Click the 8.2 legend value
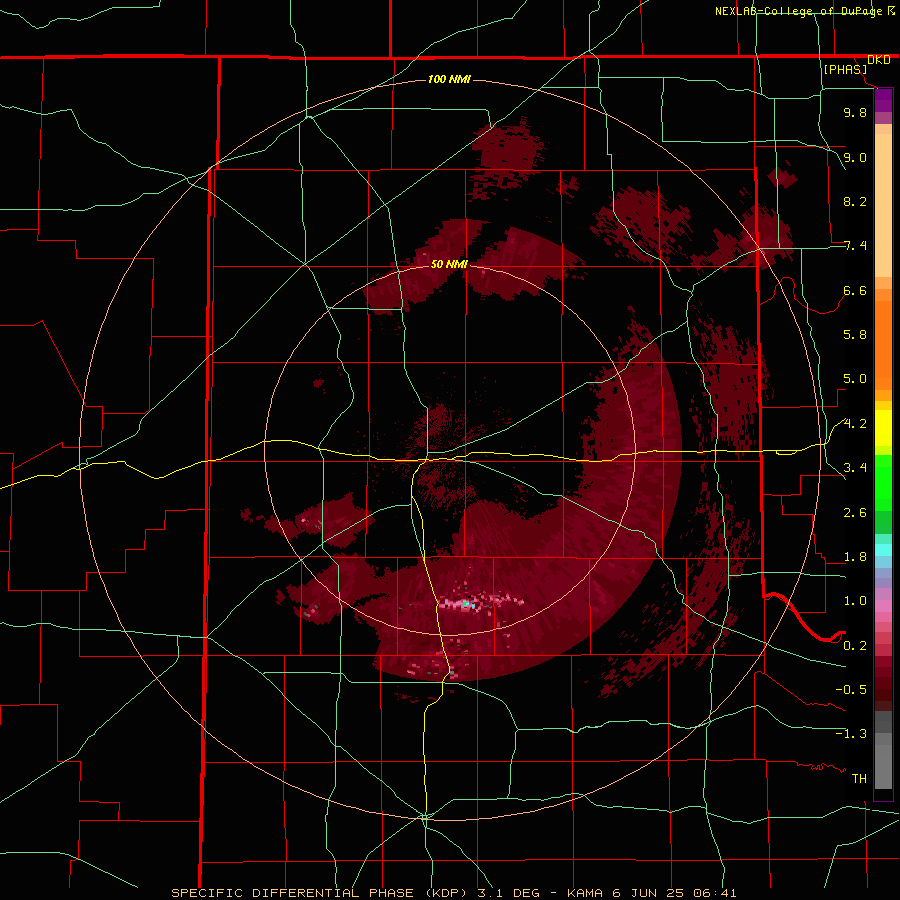The image size is (900, 900). [855, 201]
